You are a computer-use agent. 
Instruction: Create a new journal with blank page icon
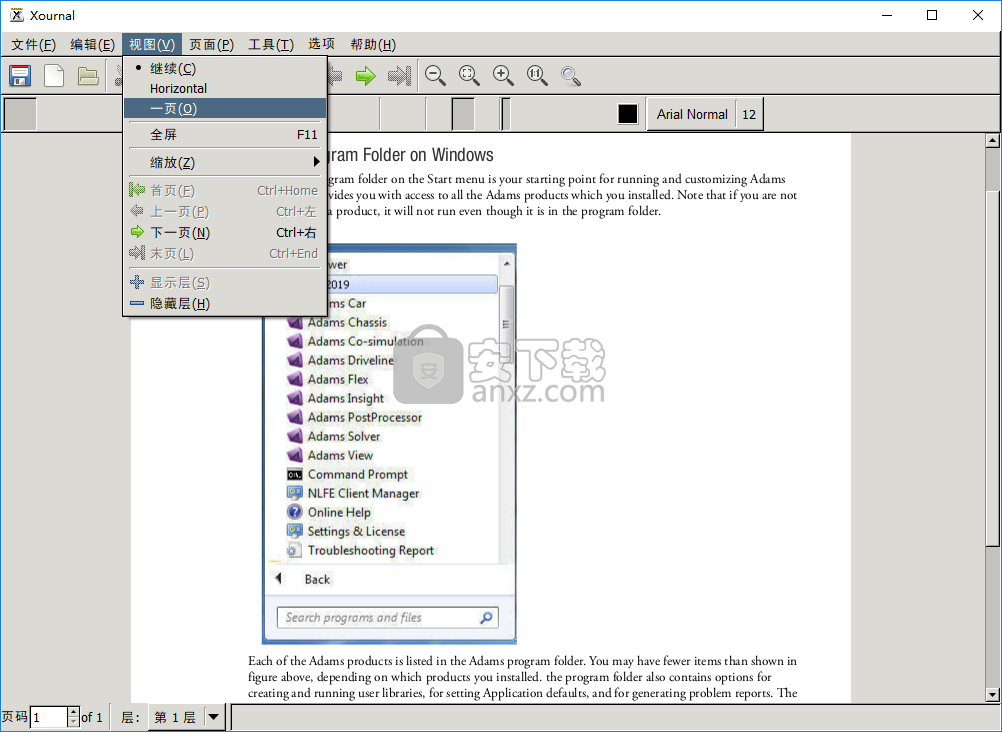pyautogui.click(x=54, y=75)
